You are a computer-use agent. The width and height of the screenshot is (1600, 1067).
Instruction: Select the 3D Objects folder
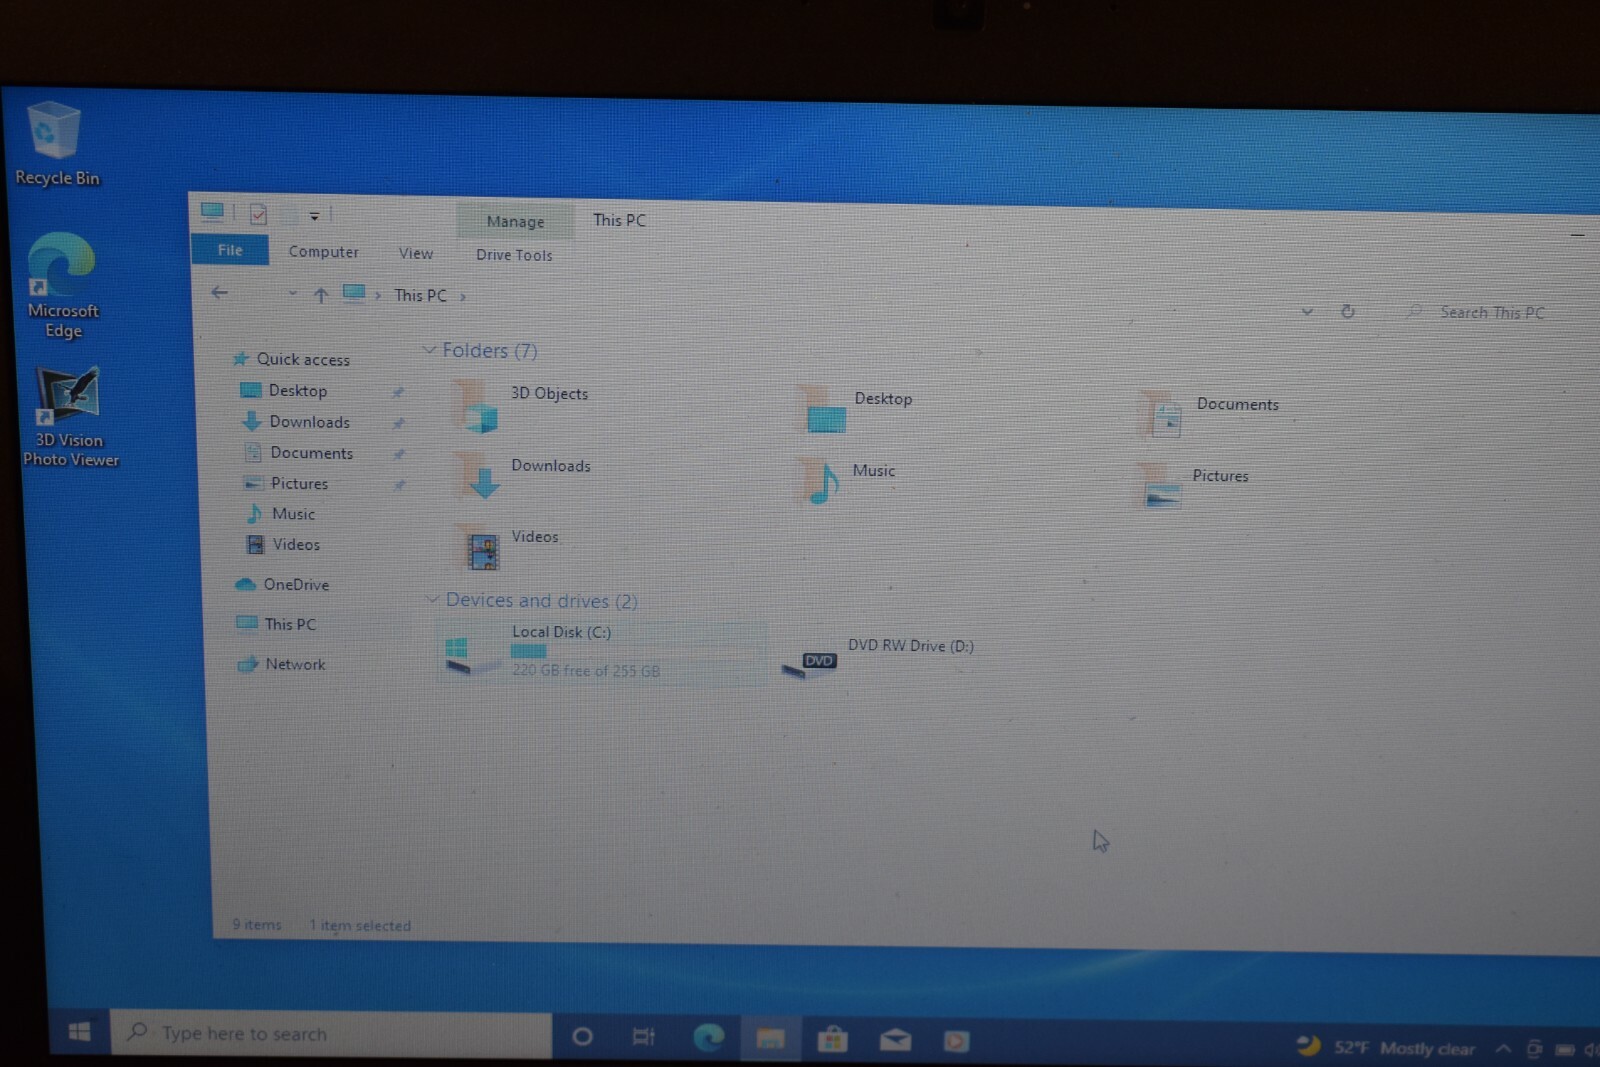tap(521, 405)
